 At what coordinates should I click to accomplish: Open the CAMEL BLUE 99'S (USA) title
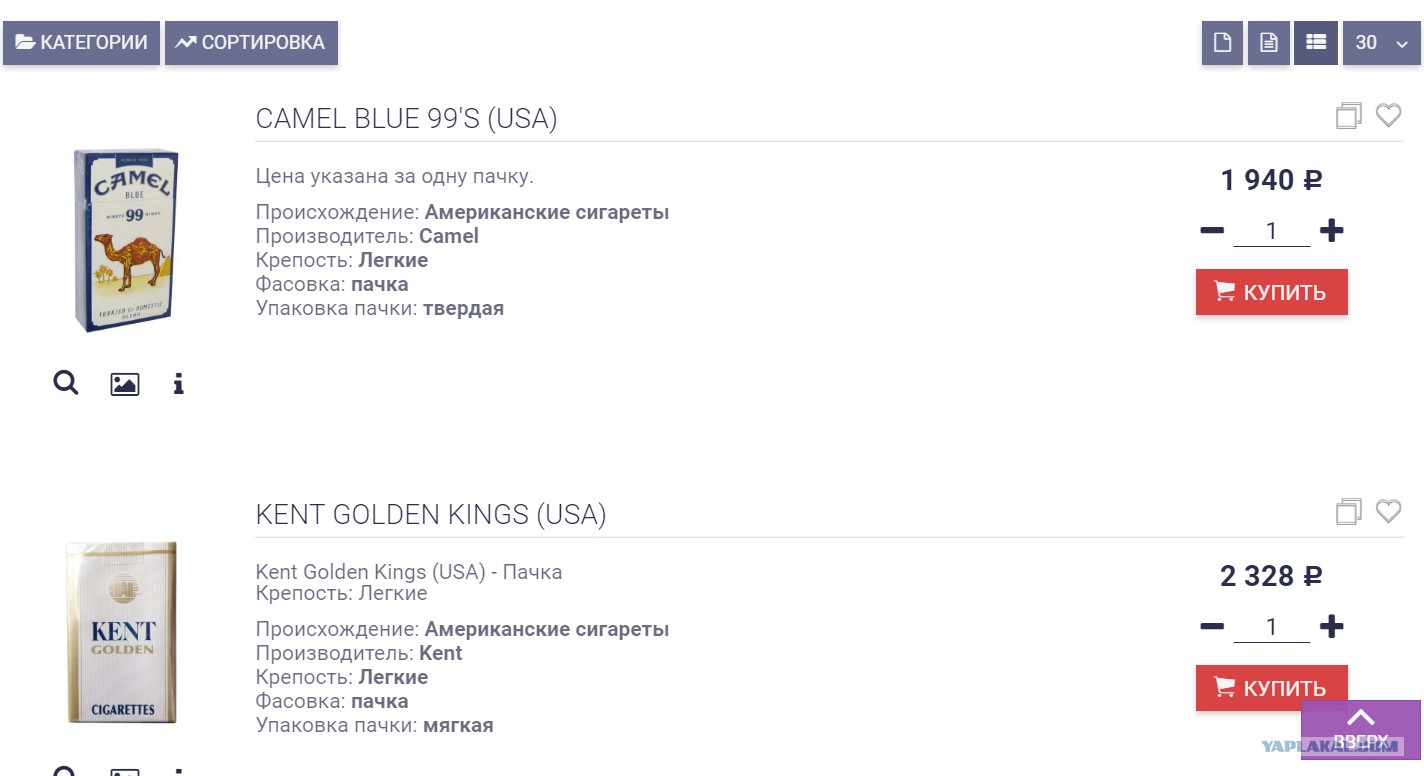(406, 119)
